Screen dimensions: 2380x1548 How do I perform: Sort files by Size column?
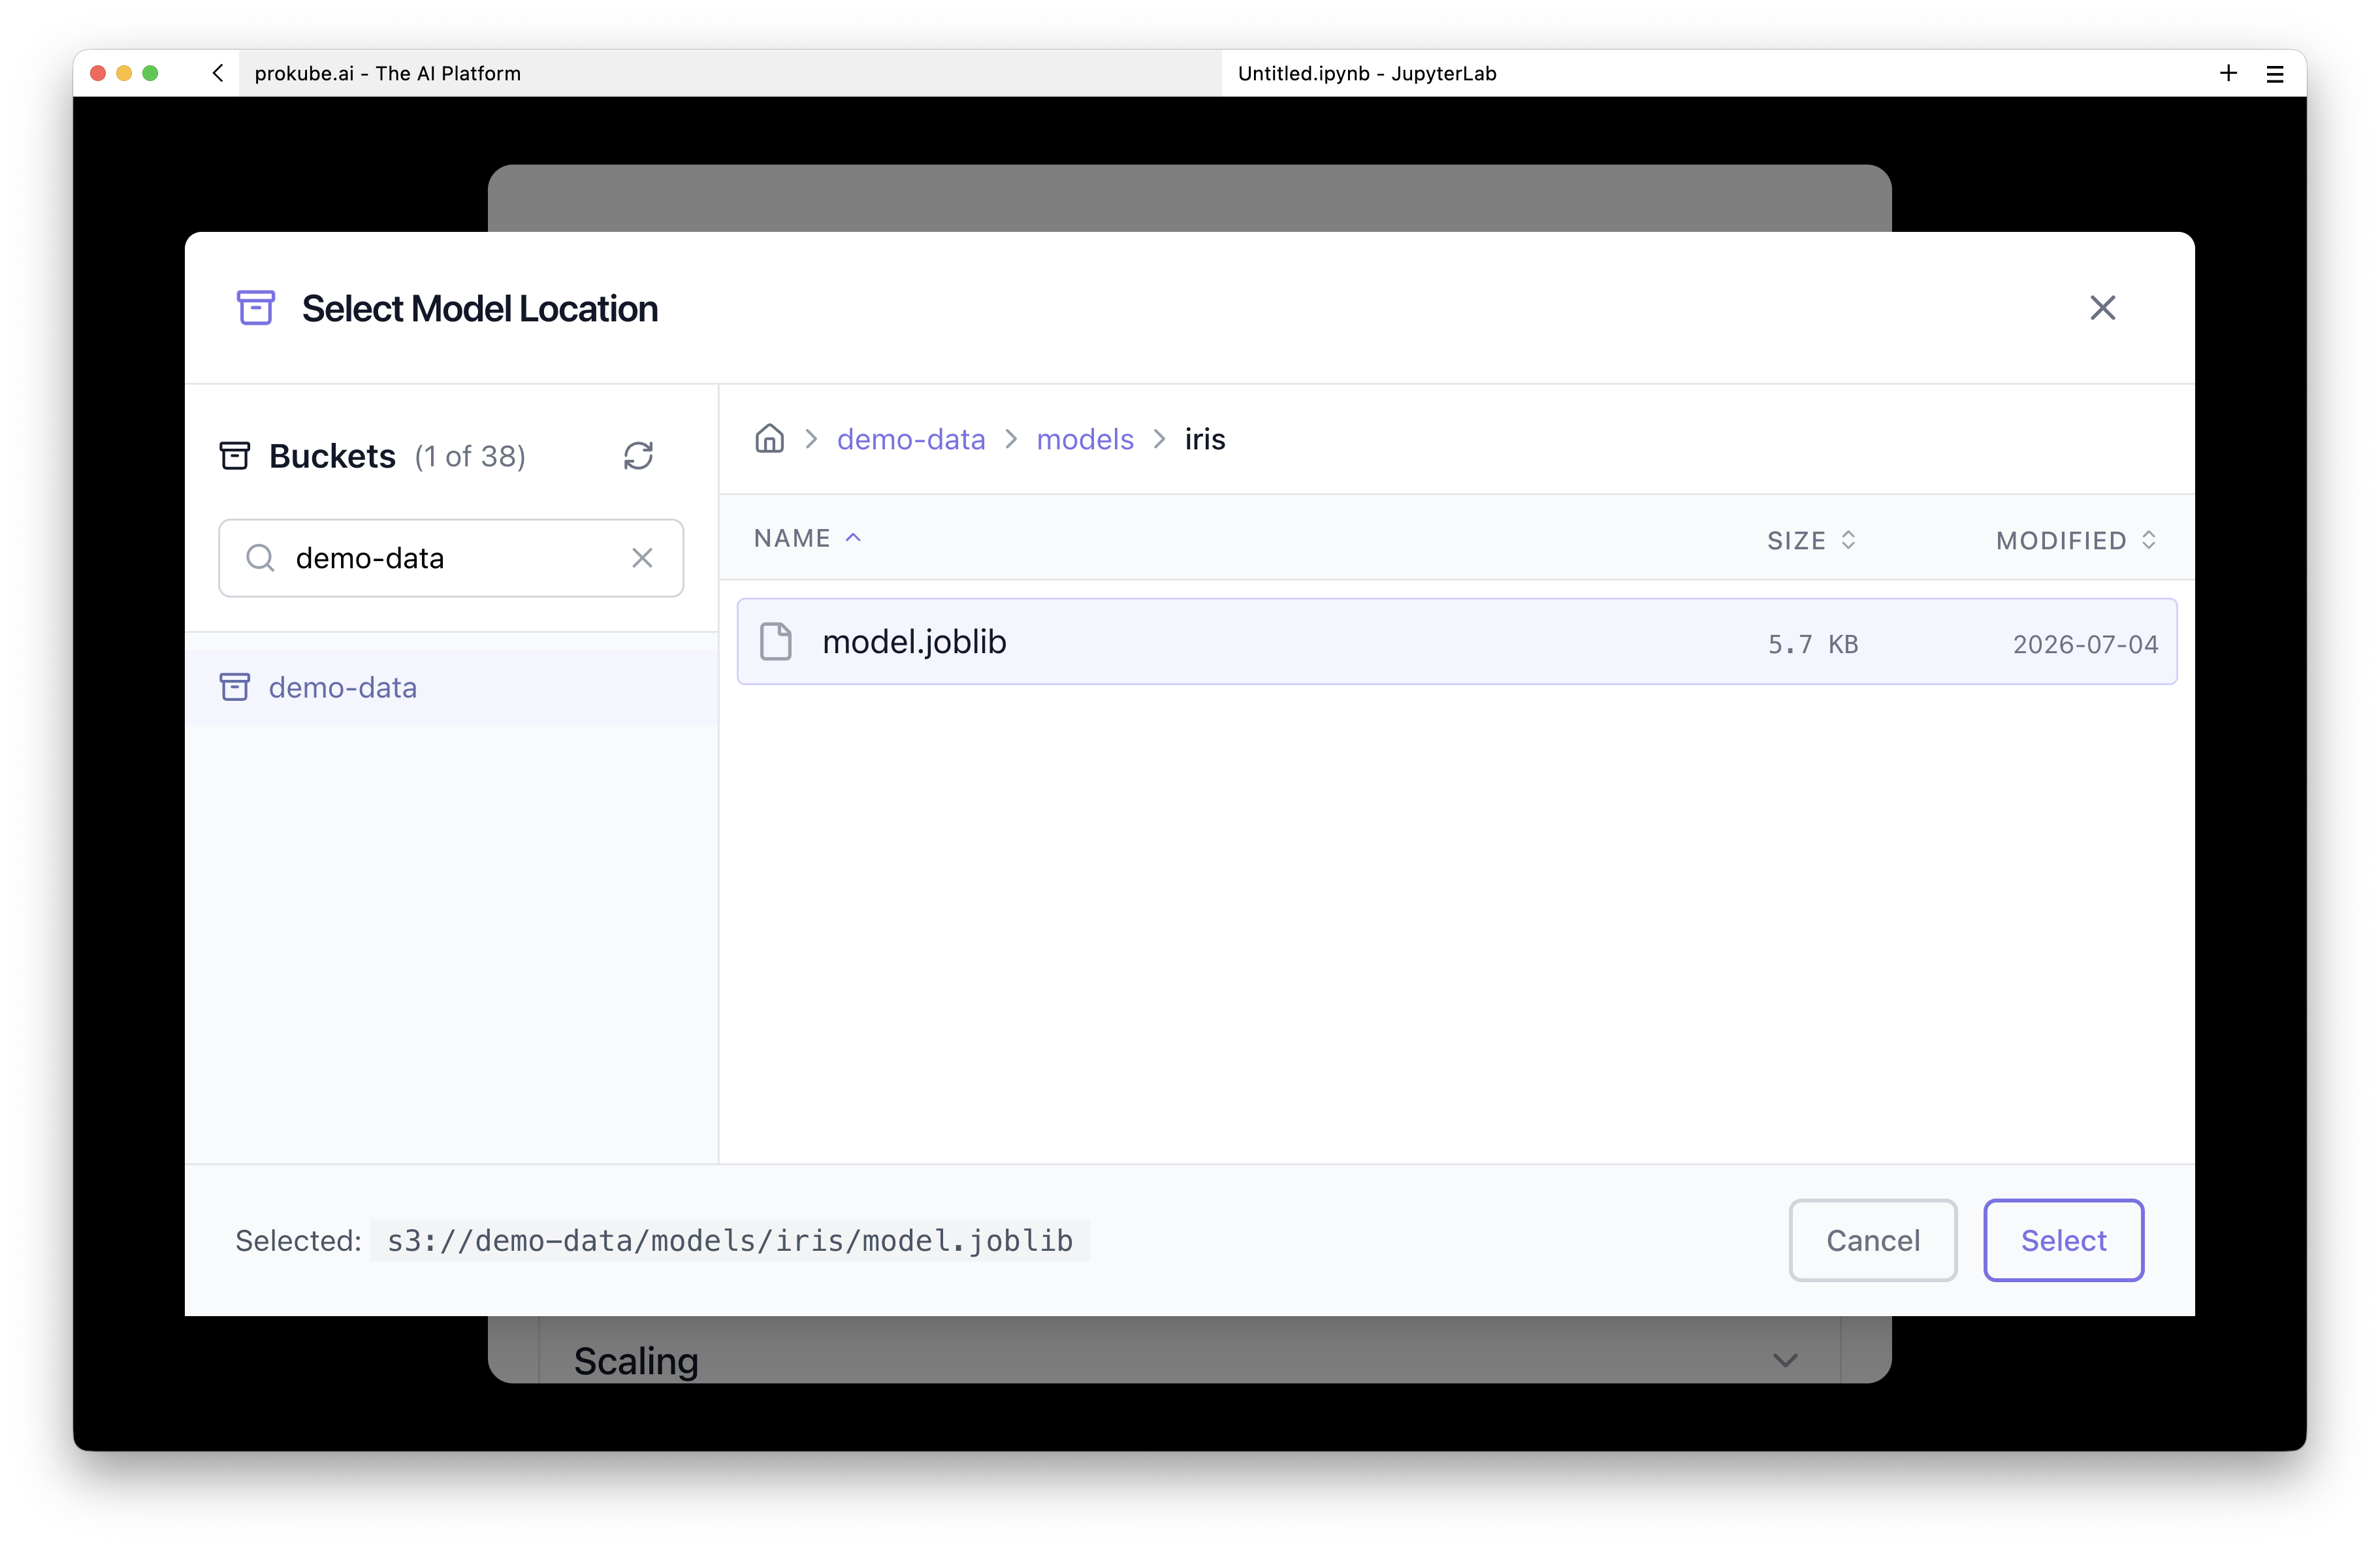(1811, 540)
